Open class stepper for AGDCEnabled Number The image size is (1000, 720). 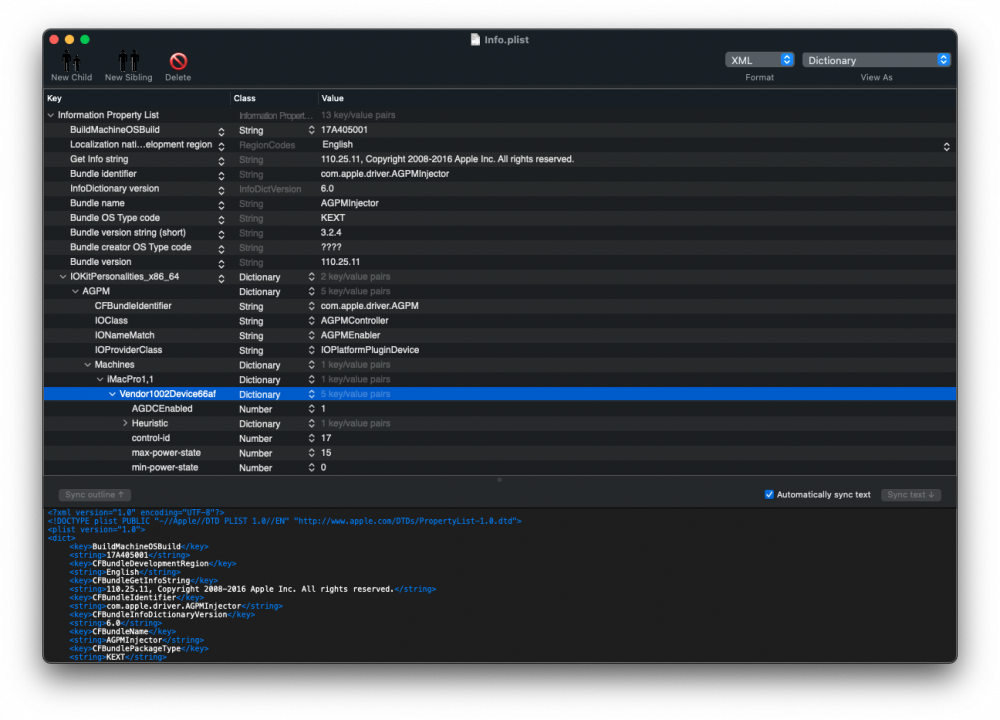click(x=311, y=409)
